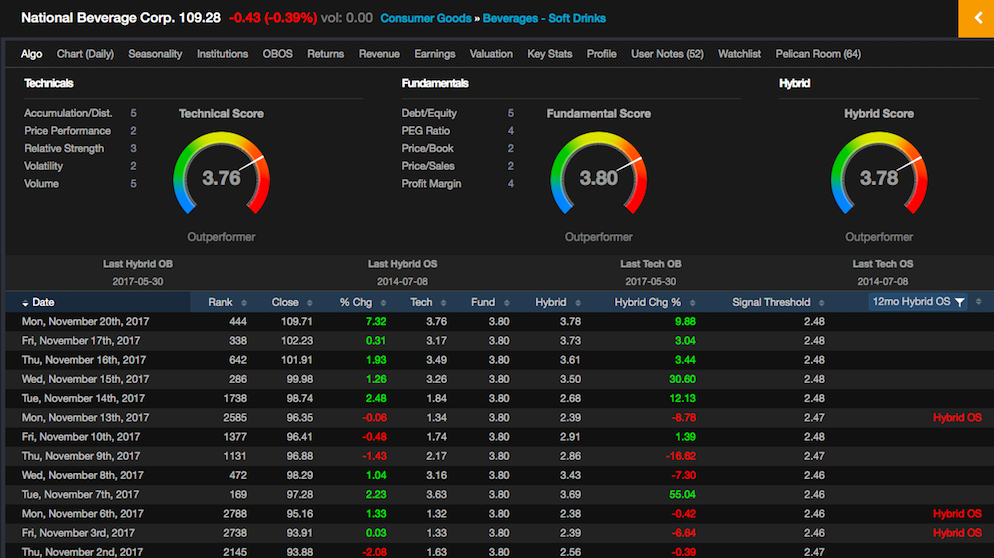
Task: Sort by Hybrid column arrows
Action: click(578, 303)
